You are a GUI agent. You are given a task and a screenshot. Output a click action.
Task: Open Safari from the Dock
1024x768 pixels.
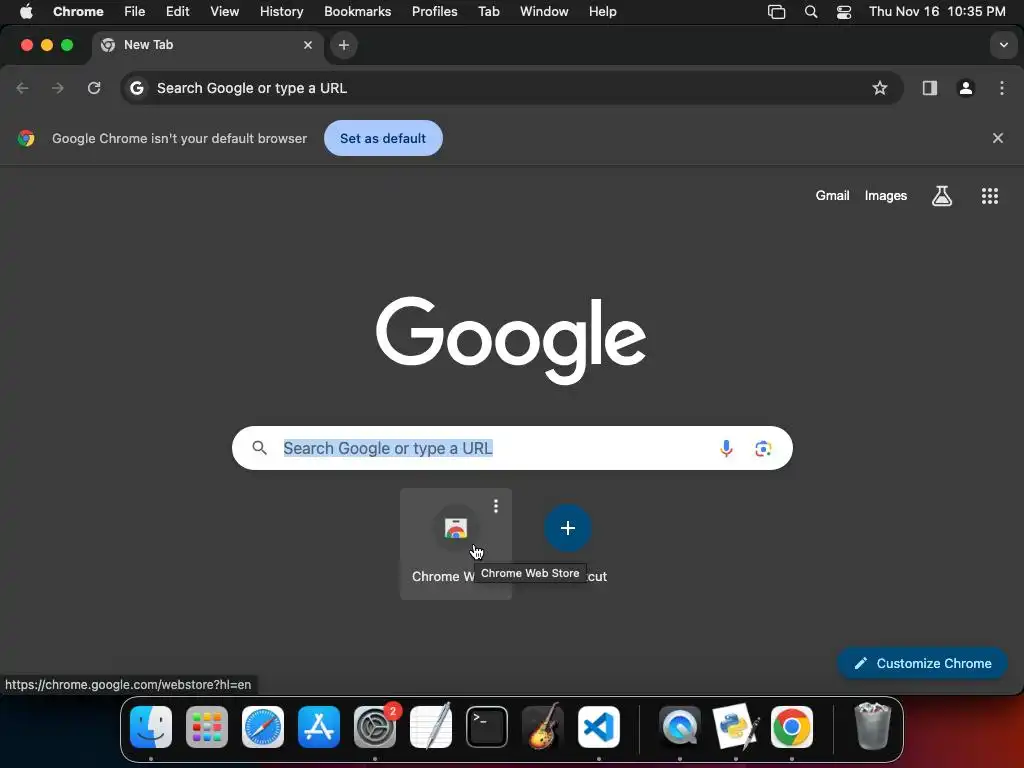[x=263, y=727]
